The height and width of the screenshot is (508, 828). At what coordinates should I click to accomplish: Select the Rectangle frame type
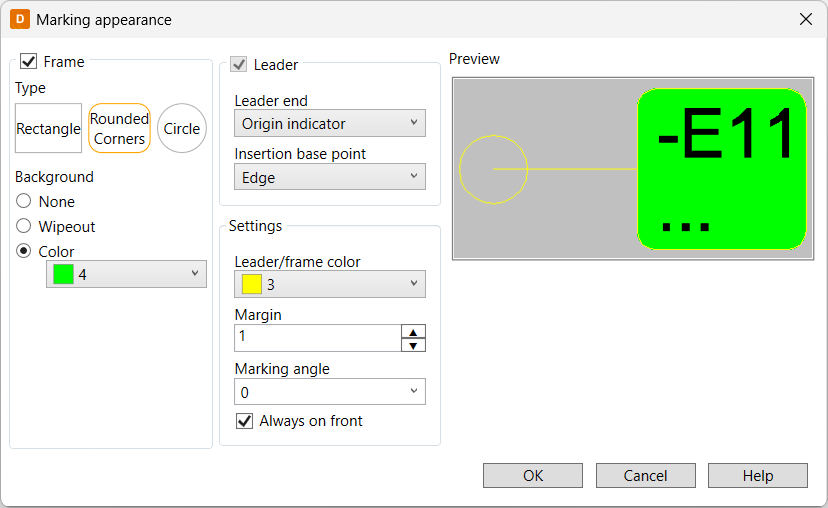click(48, 128)
